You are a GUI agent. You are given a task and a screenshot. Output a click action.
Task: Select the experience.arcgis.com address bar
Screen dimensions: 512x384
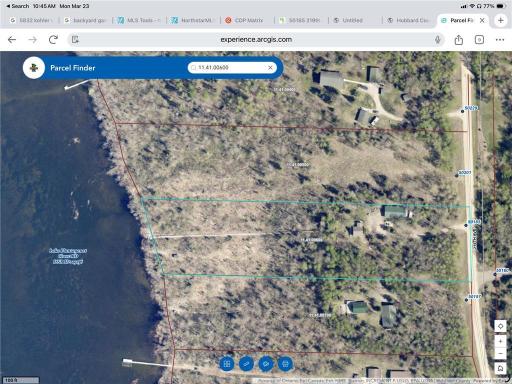coord(256,40)
